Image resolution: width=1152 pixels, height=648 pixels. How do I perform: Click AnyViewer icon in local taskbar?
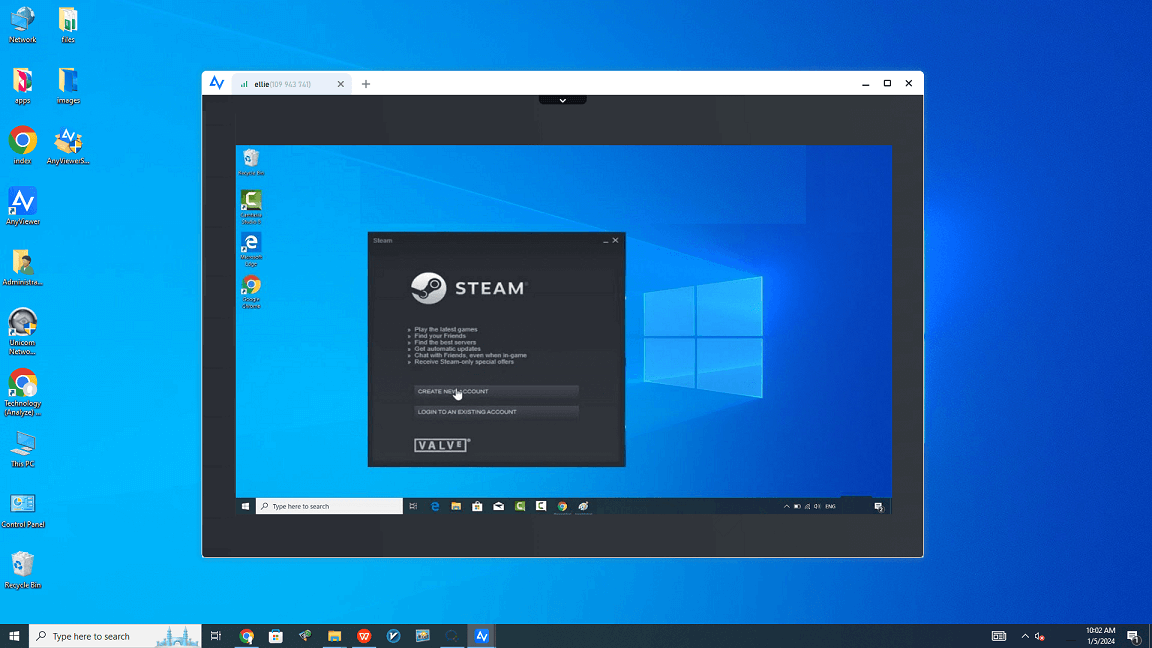point(482,636)
